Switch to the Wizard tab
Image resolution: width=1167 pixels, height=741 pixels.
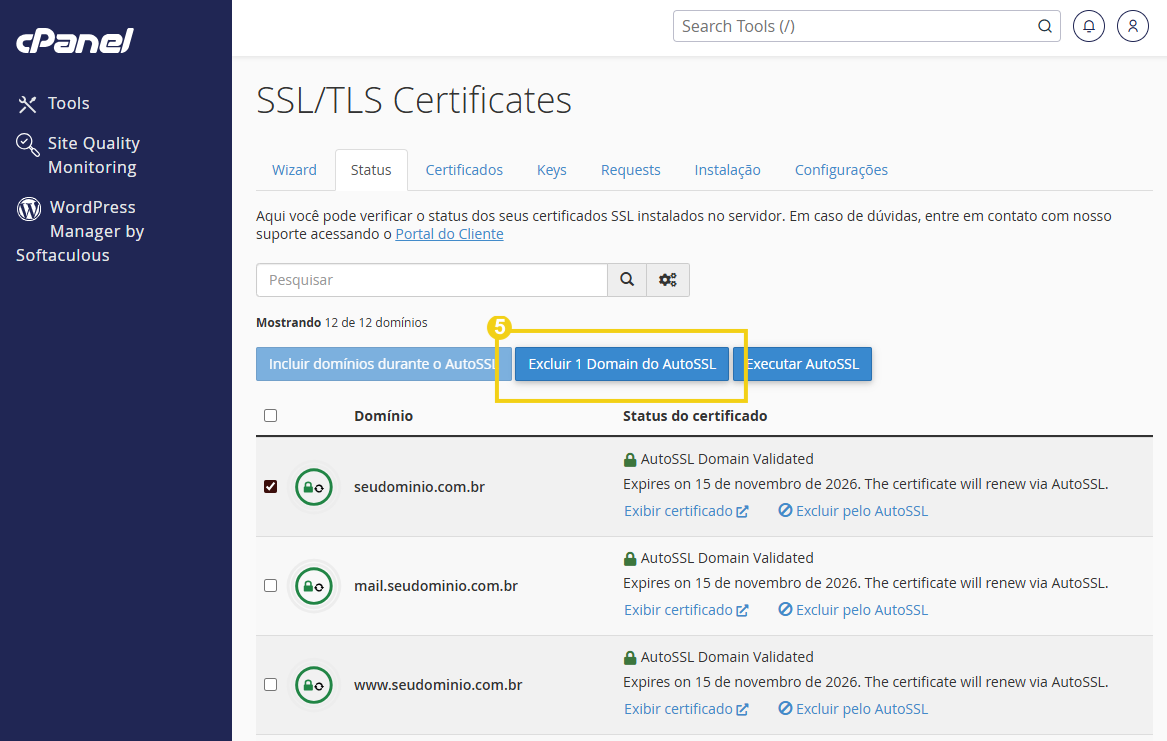click(294, 170)
